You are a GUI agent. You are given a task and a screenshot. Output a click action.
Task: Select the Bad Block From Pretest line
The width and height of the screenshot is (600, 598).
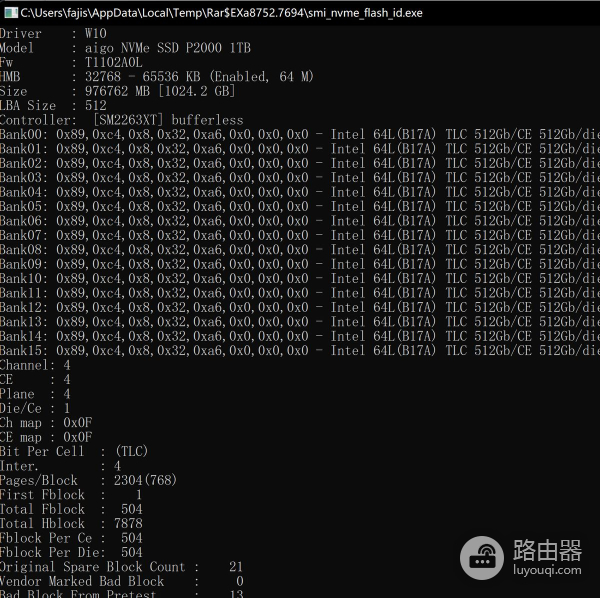tap(122, 594)
